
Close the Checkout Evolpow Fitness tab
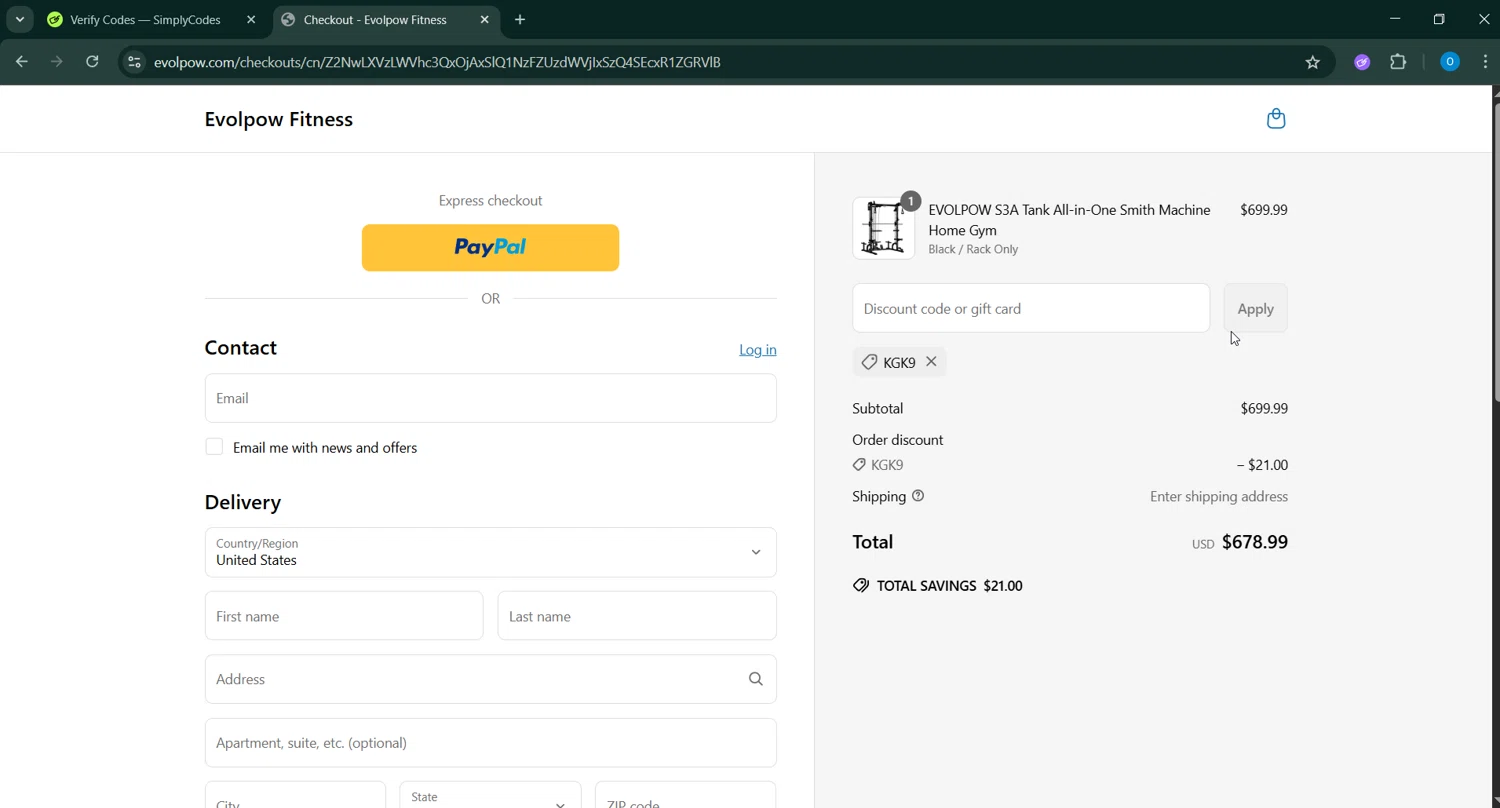tap(485, 20)
